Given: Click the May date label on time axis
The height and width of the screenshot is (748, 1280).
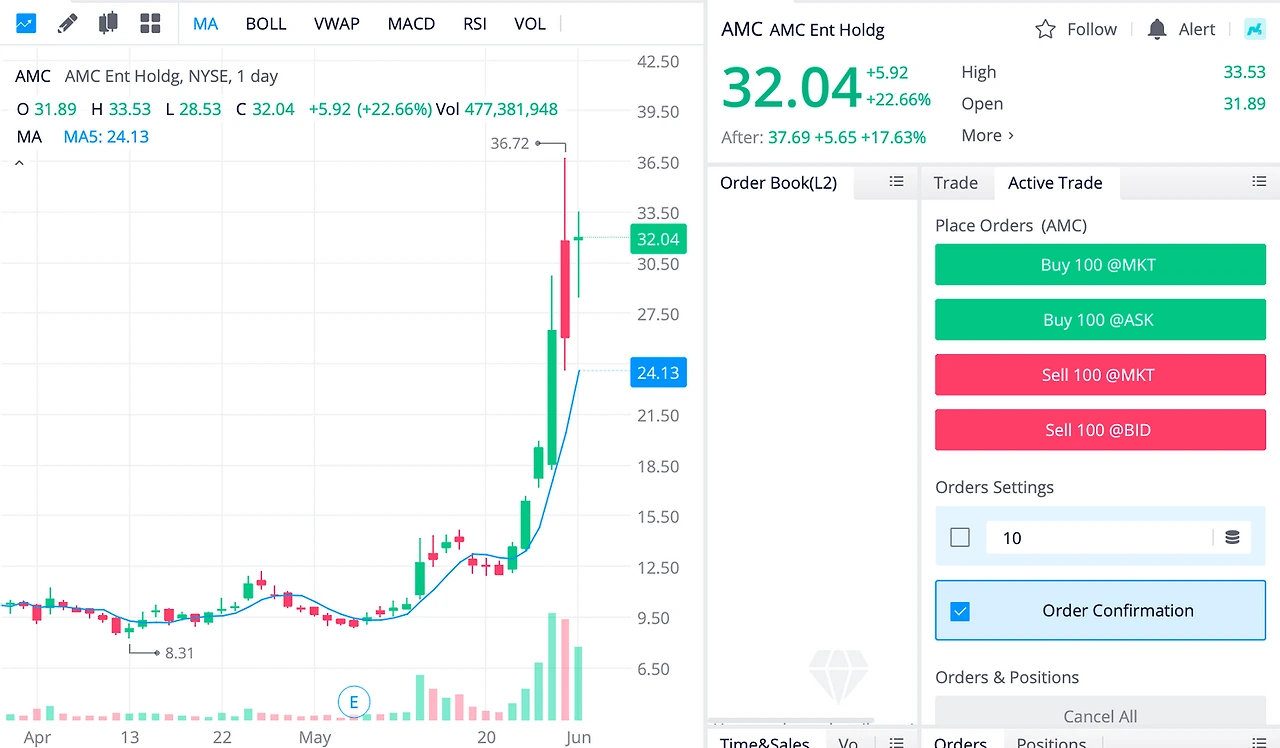Looking at the screenshot, I should [315, 738].
